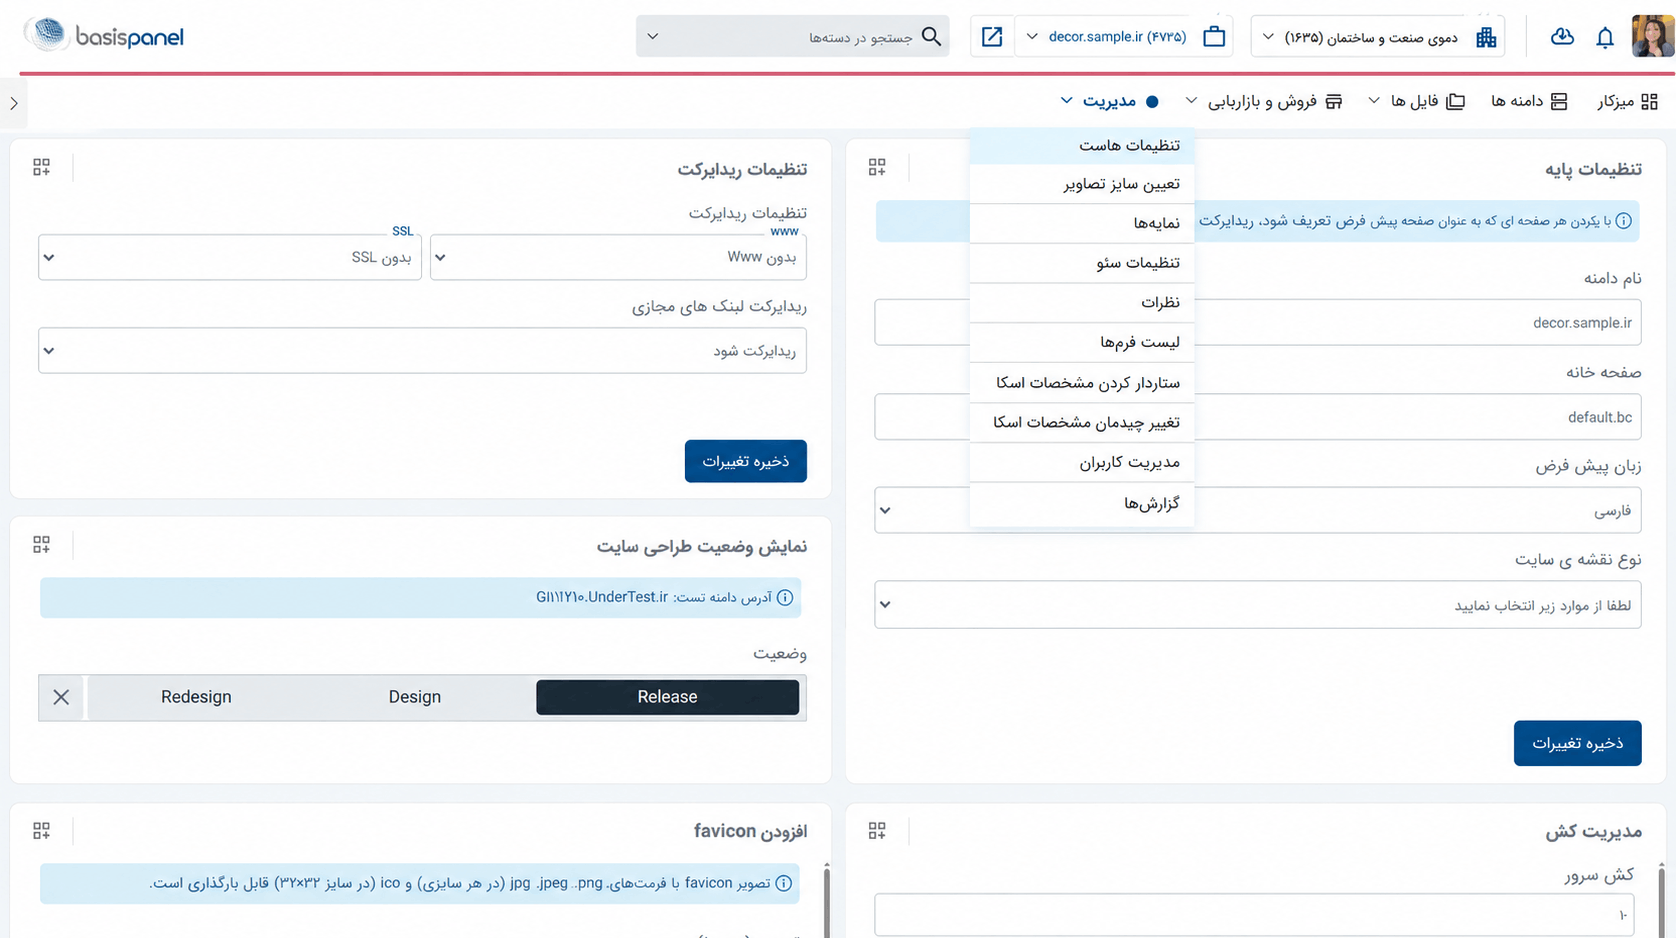The image size is (1676, 938).
Task: Open the نوع نقشه ی سایت dropdown
Action: pos(1258,605)
